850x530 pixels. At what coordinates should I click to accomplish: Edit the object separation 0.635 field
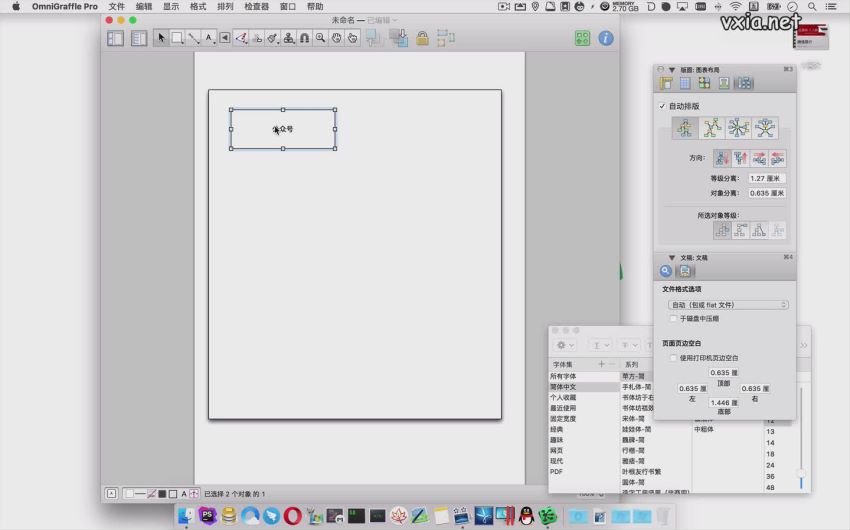(x=767, y=193)
